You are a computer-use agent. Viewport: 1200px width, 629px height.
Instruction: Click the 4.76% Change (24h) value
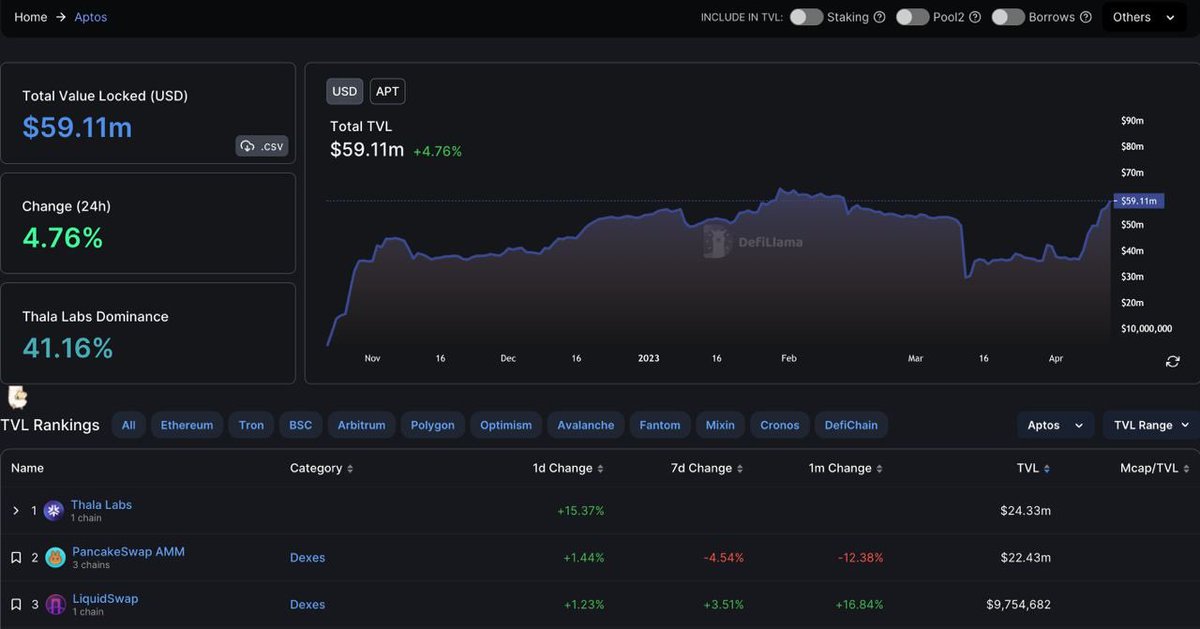pos(62,238)
